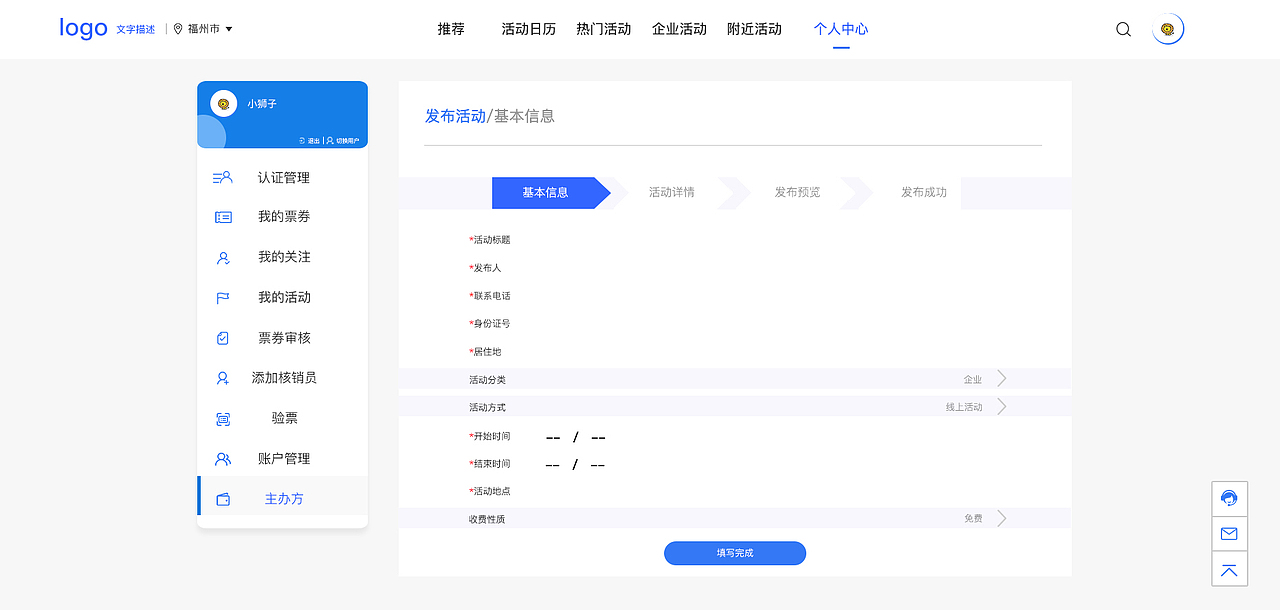Click the email envelope floating icon

[1229, 533]
